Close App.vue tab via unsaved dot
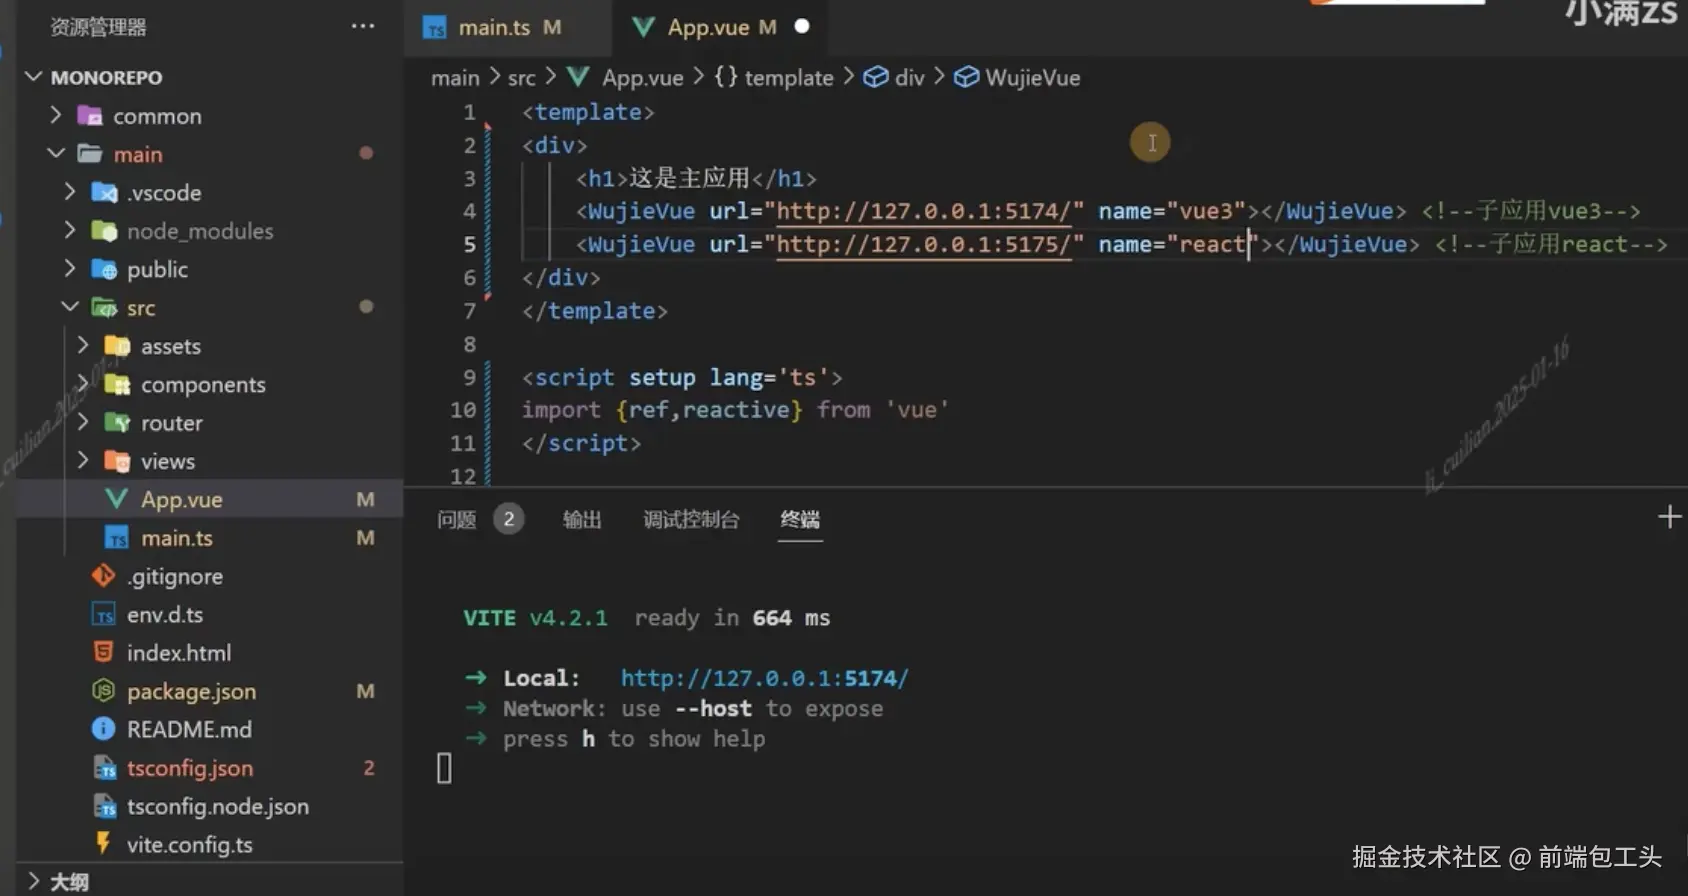Viewport: 1688px width, 896px height. [x=802, y=26]
